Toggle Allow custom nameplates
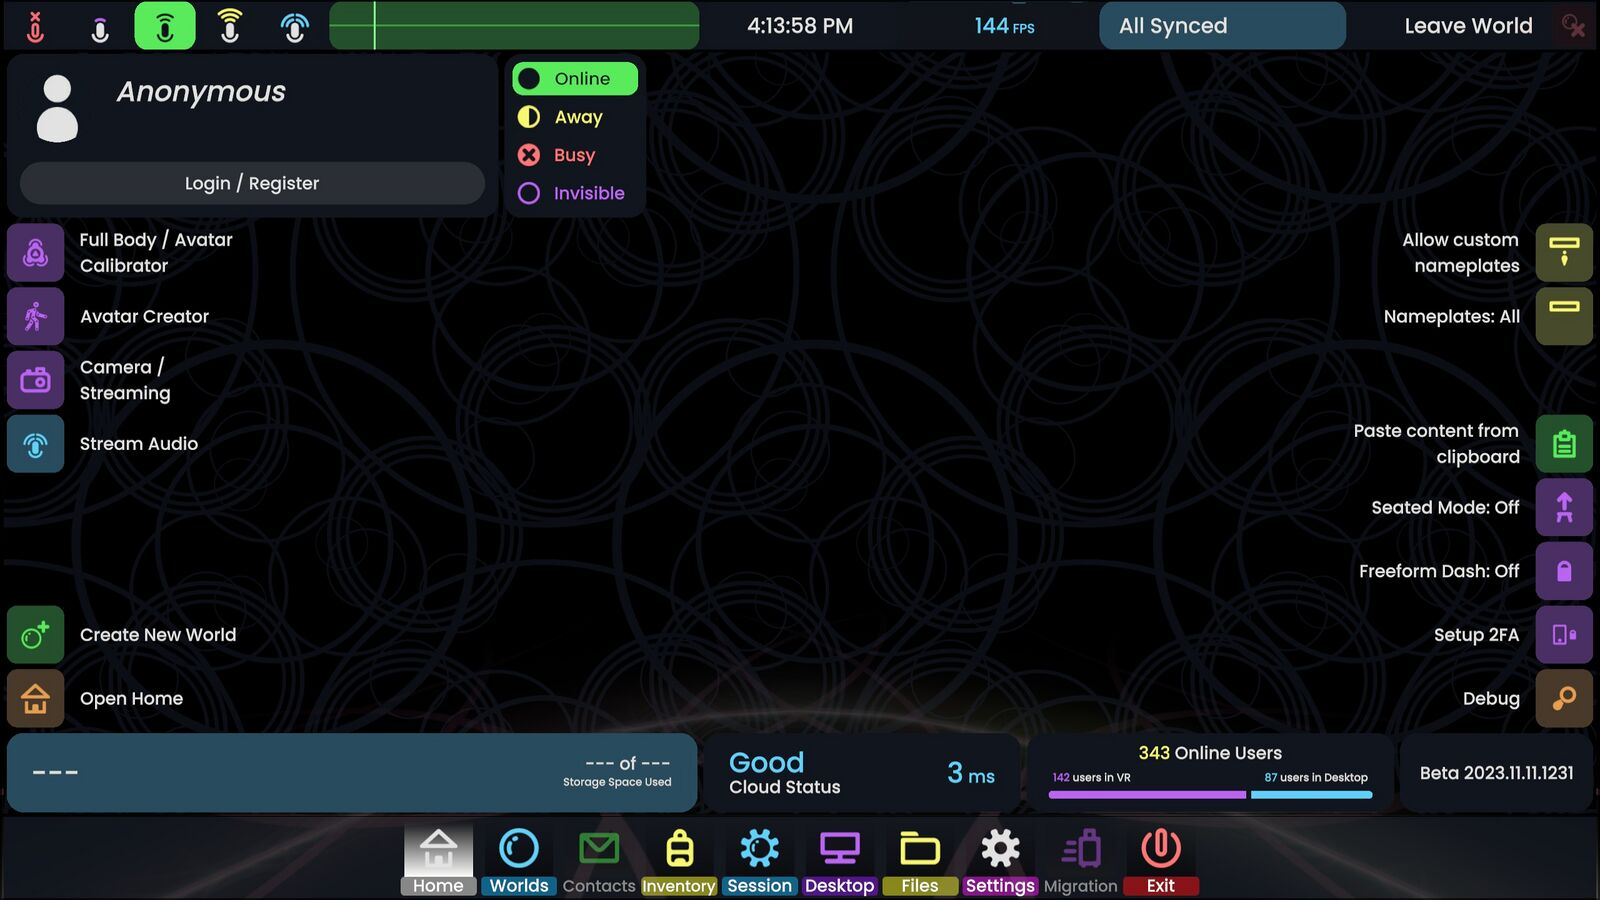Viewport: 1600px width, 900px height. click(x=1564, y=253)
